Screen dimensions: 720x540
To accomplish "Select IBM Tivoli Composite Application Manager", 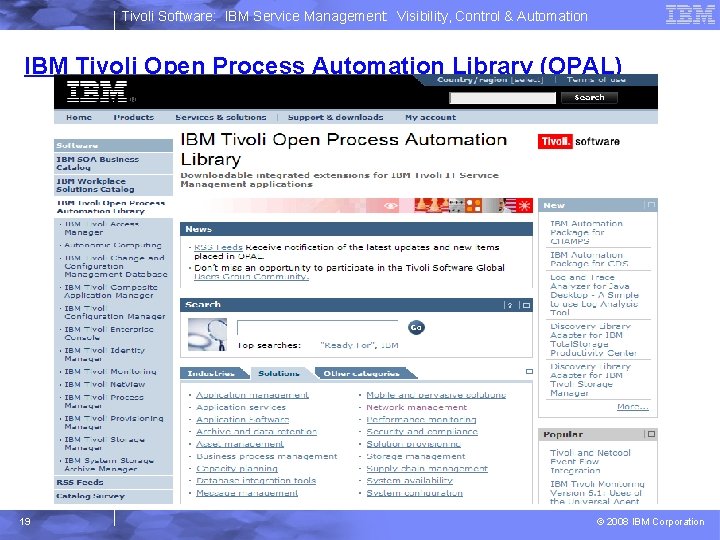I will (x=111, y=291).
